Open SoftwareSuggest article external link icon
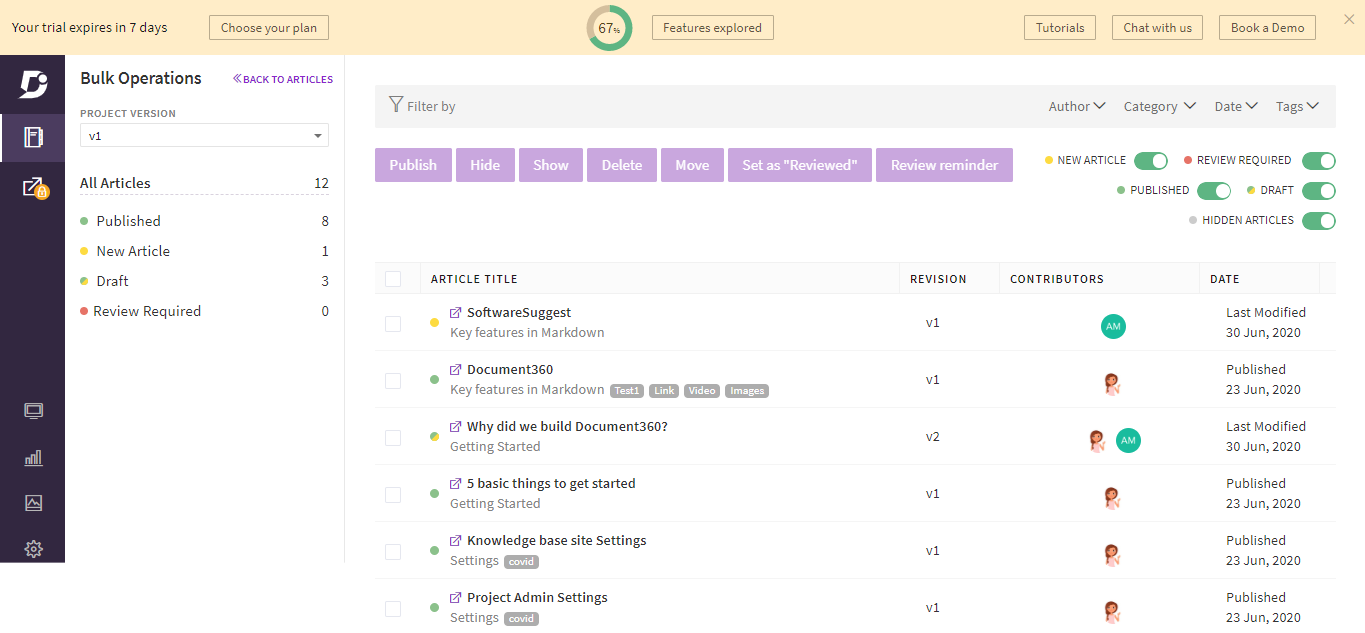Image resolution: width=1365 pixels, height=633 pixels. [456, 313]
